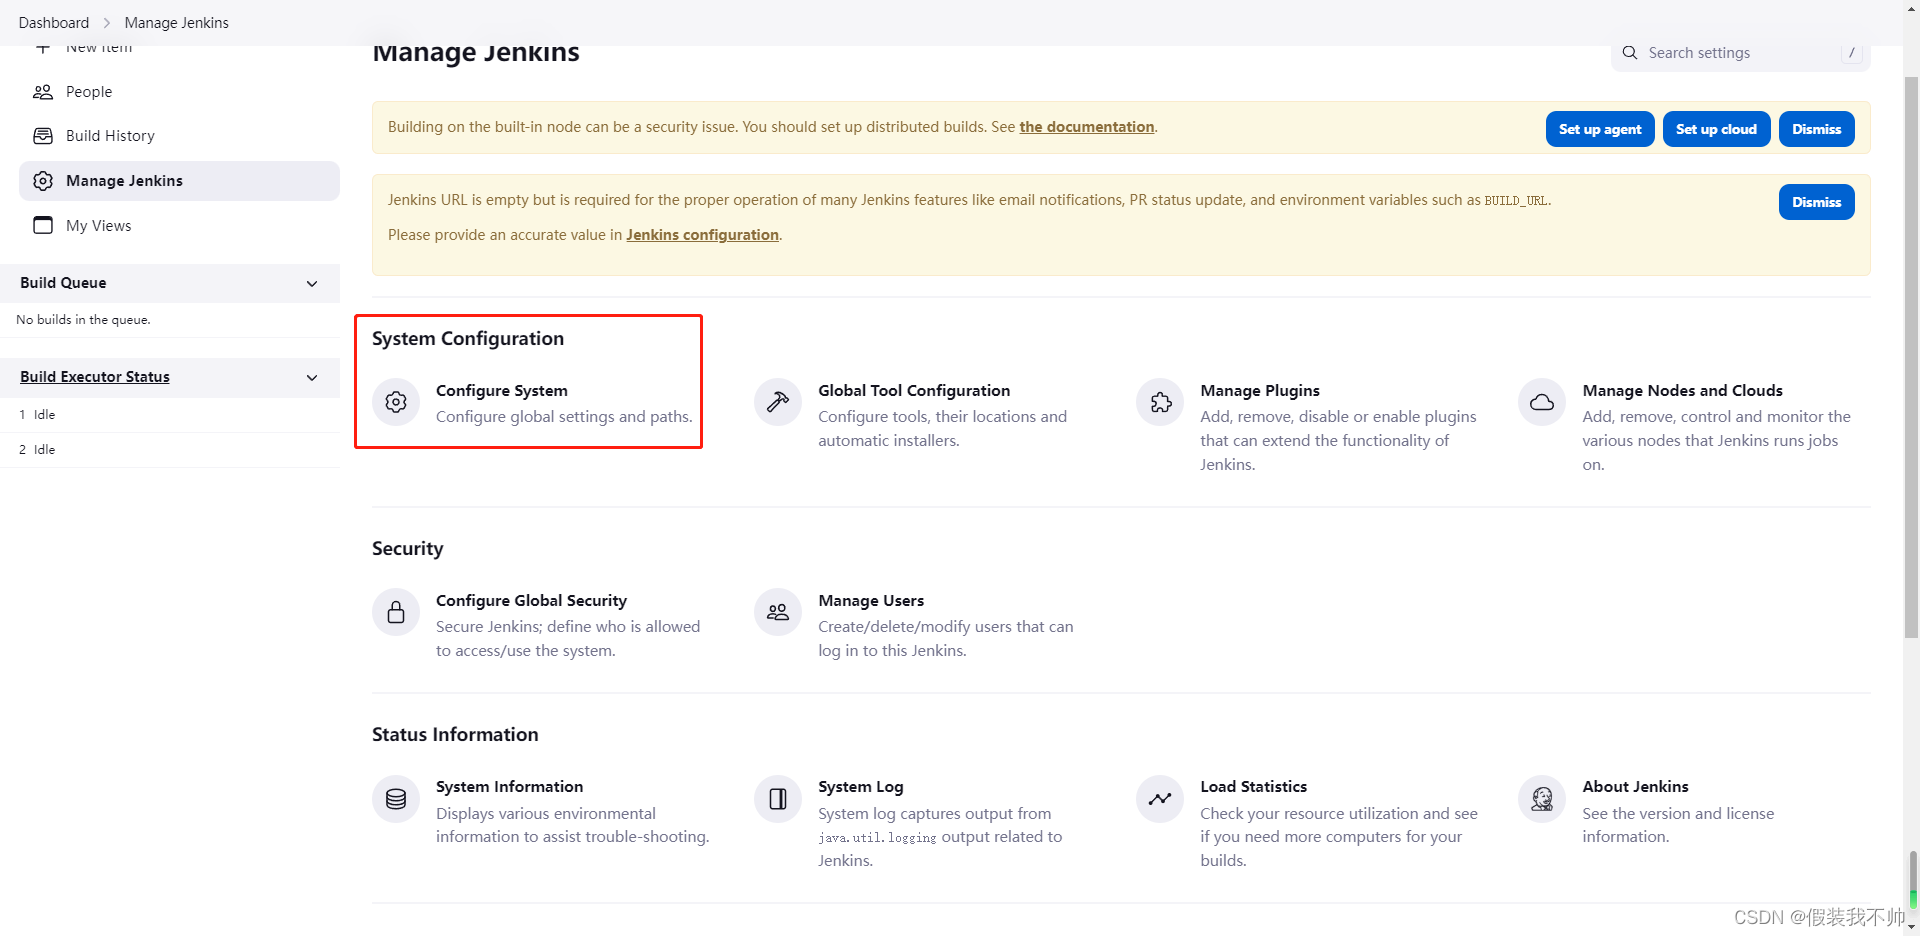
Task: Open Configure Global Security
Action: click(531, 601)
